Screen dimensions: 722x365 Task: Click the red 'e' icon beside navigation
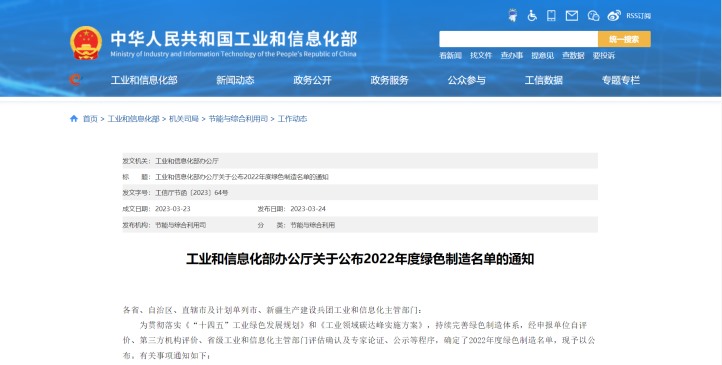click(x=75, y=80)
